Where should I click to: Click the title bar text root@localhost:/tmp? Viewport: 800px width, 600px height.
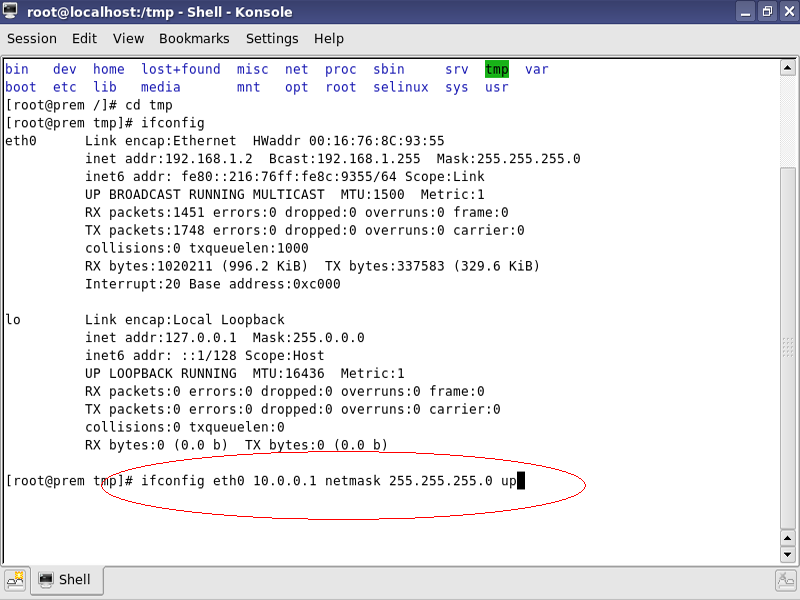160,13
